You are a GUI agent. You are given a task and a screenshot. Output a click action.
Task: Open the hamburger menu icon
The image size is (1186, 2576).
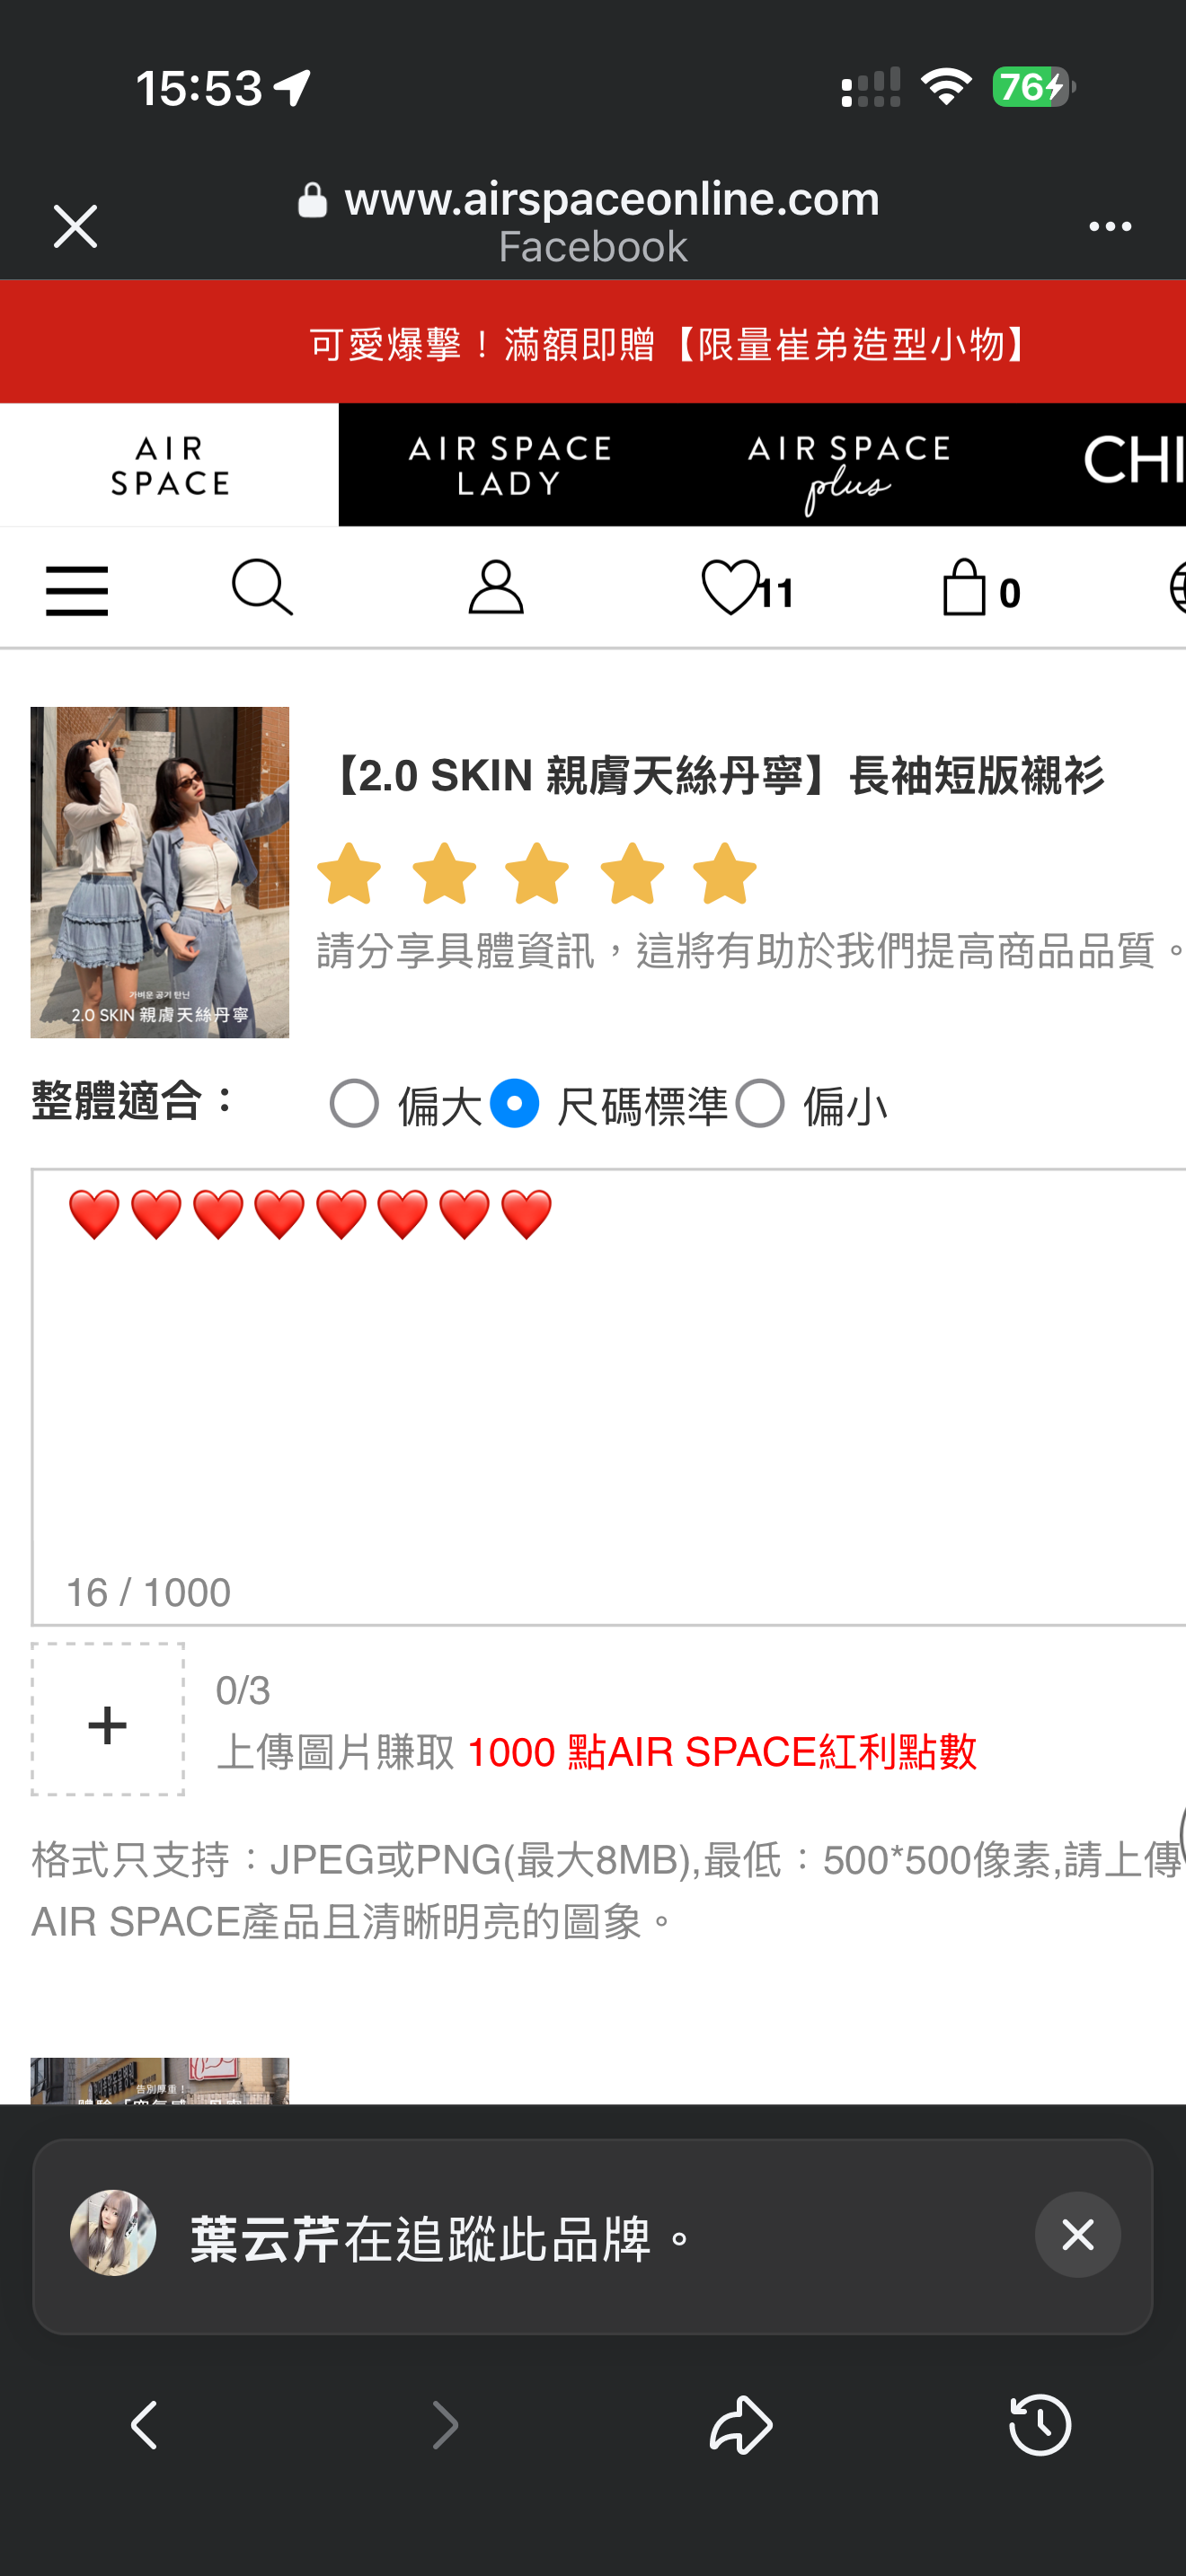(x=77, y=590)
